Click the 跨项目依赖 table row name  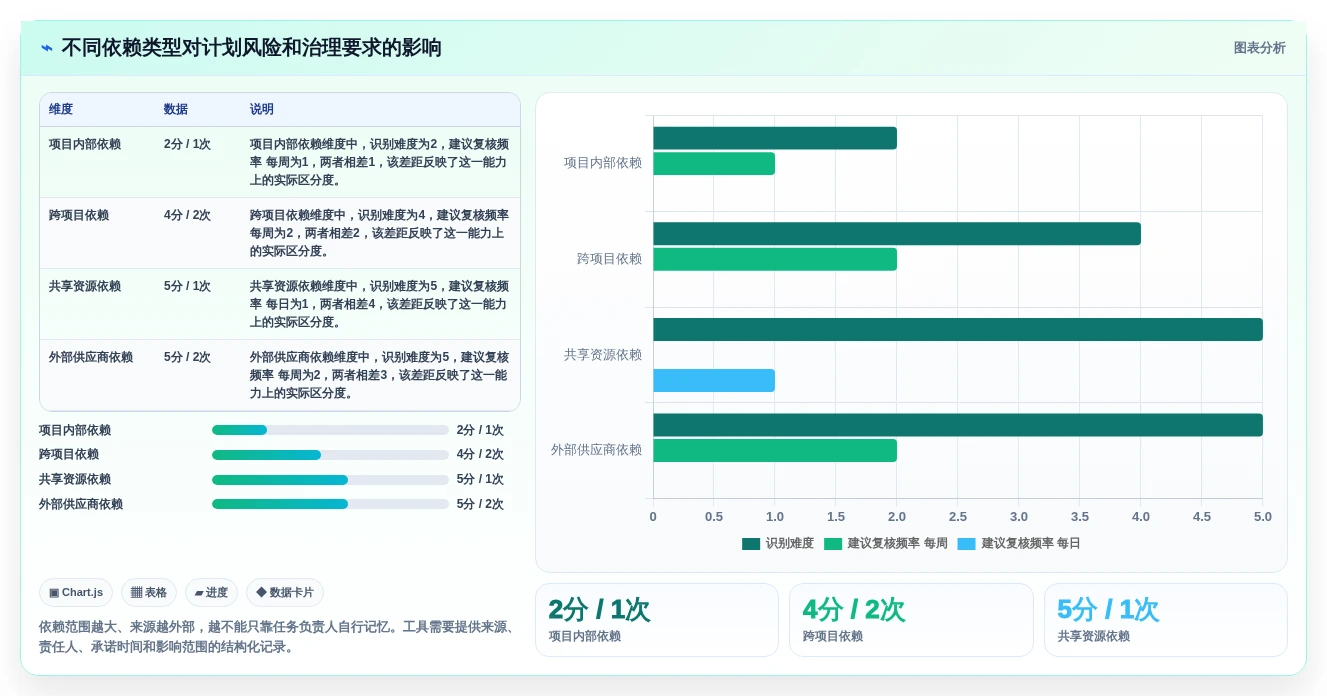point(79,215)
